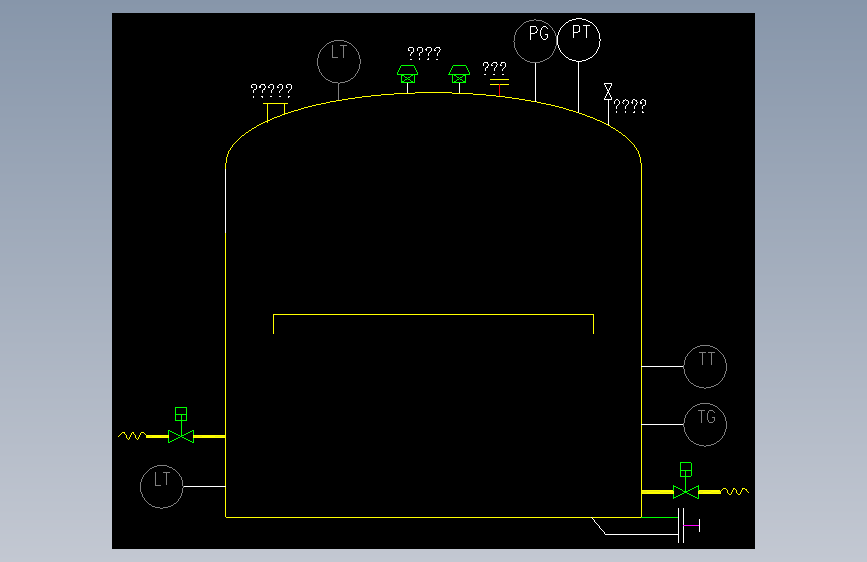Click the ??? label above red nozzle
Image resolution: width=867 pixels, height=562 pixels.
coord(494,68)
